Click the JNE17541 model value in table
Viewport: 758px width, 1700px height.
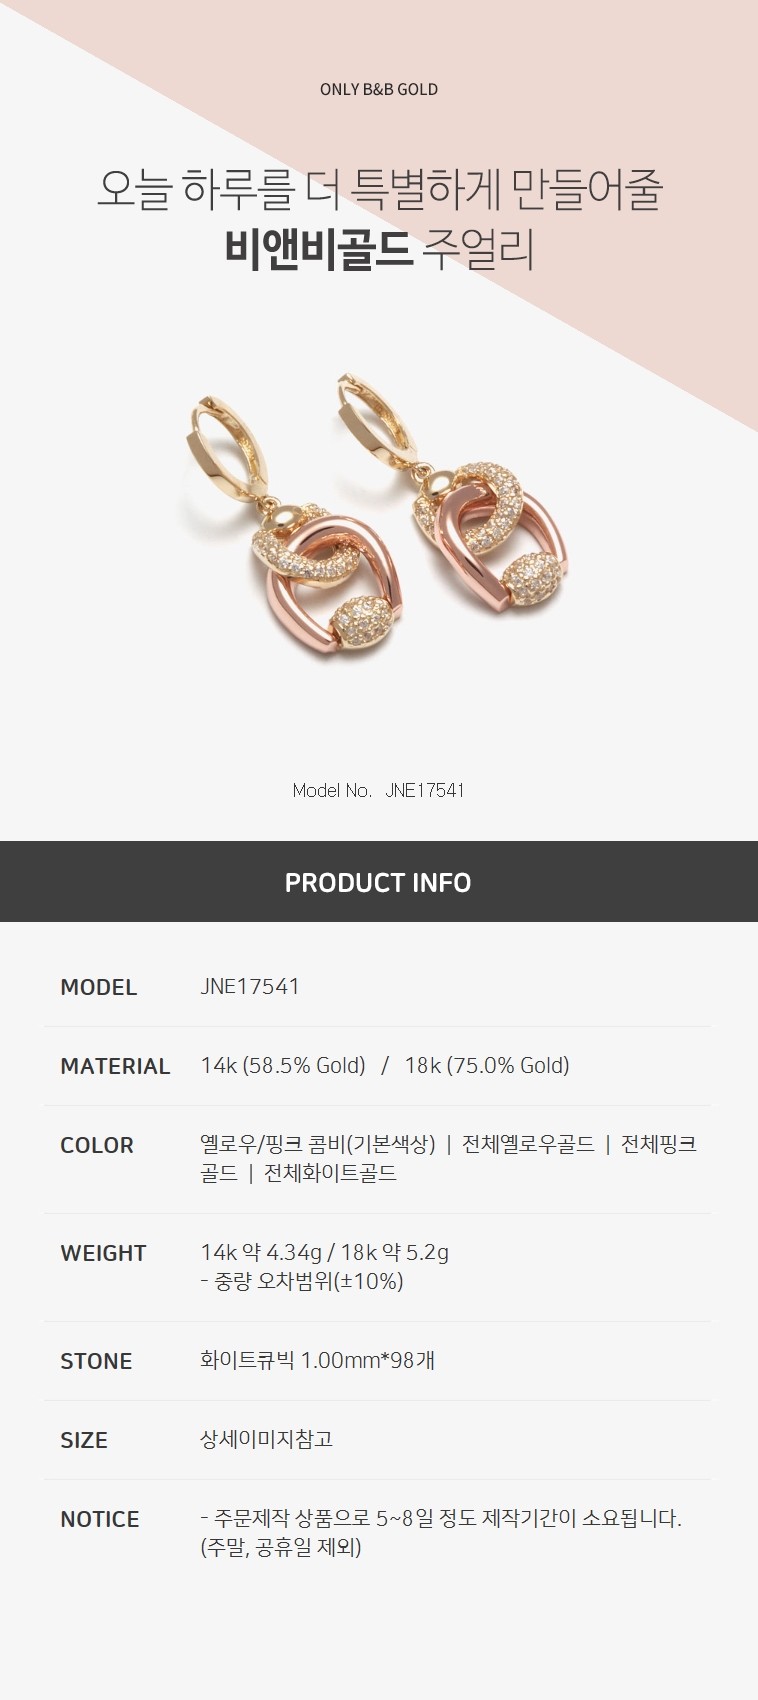point(250,987)
